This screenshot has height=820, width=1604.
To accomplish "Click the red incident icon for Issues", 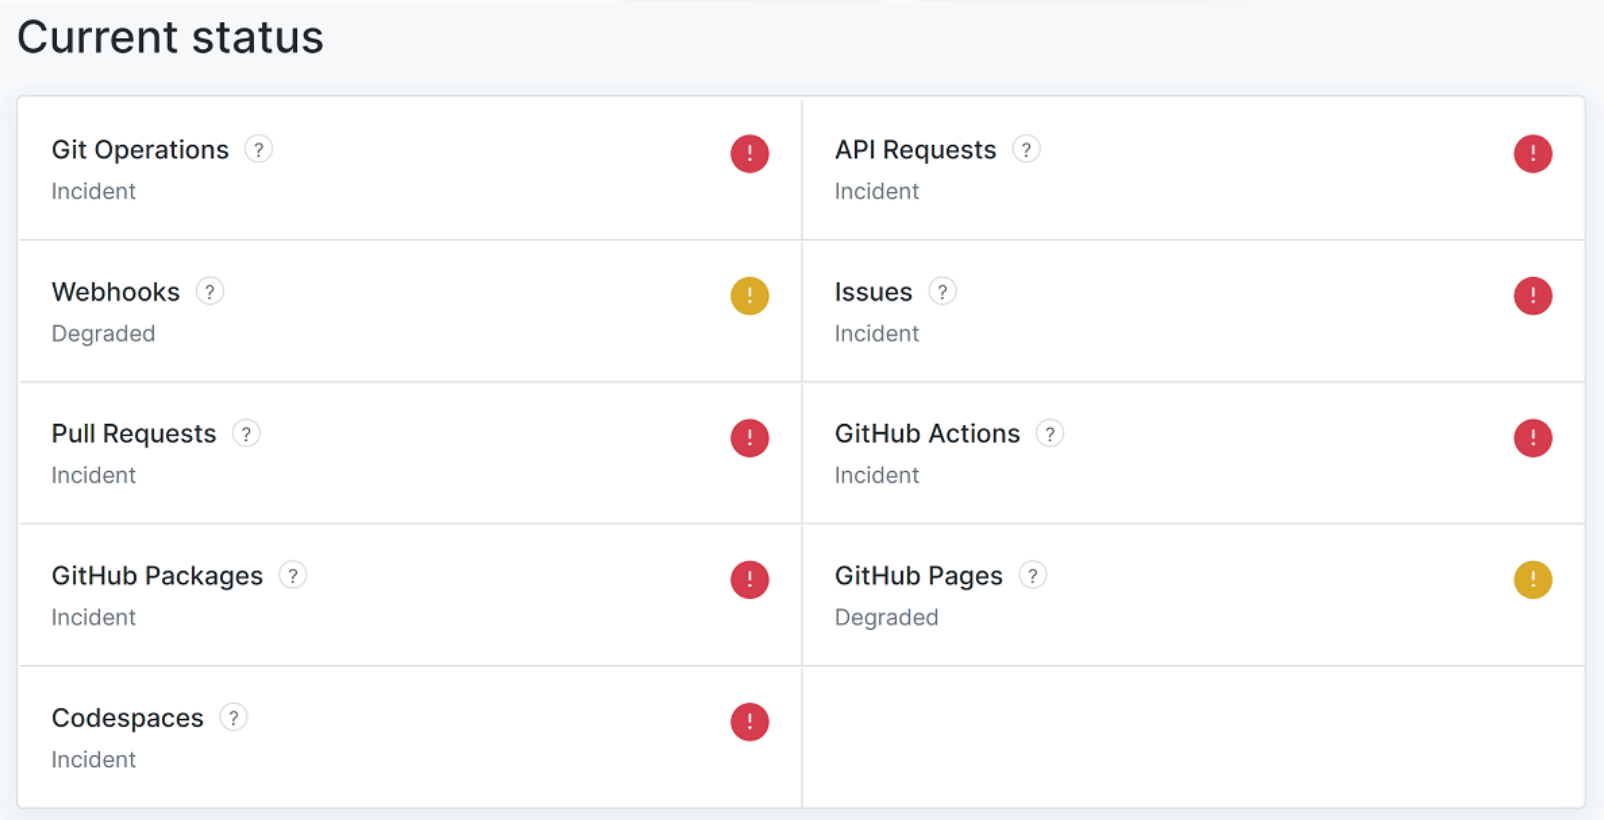I will click(1532, 296).
